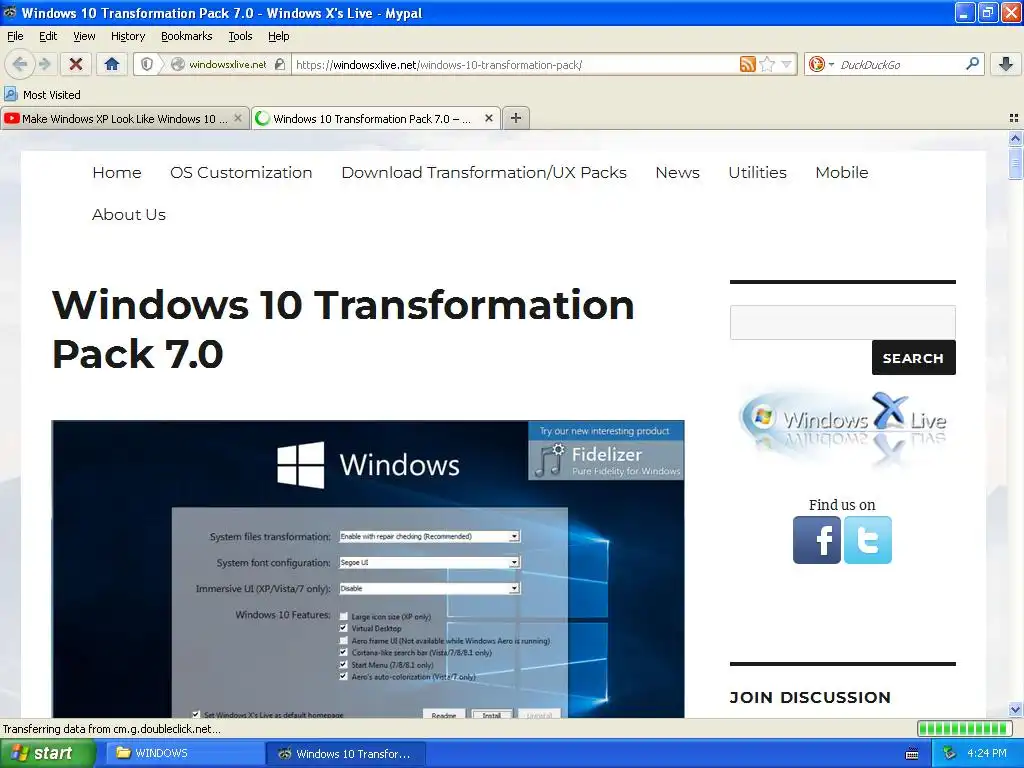Click the sidebar site search text field

tap(842, 322)
